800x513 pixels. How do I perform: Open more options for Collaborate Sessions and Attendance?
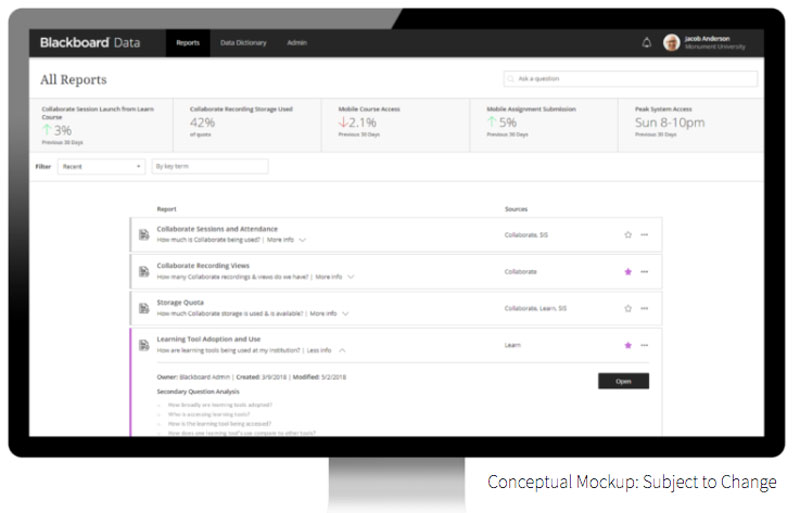(644, 235)
